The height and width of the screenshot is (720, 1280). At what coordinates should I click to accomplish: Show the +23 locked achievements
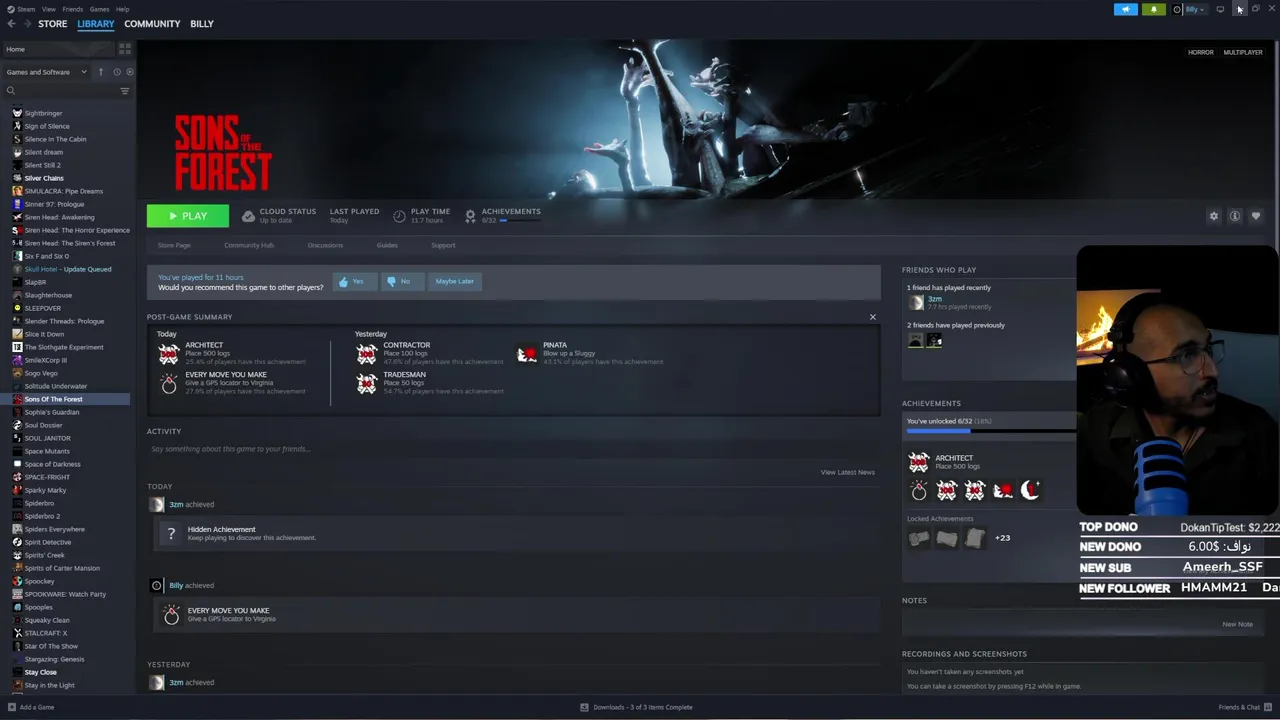[1002, 538]
